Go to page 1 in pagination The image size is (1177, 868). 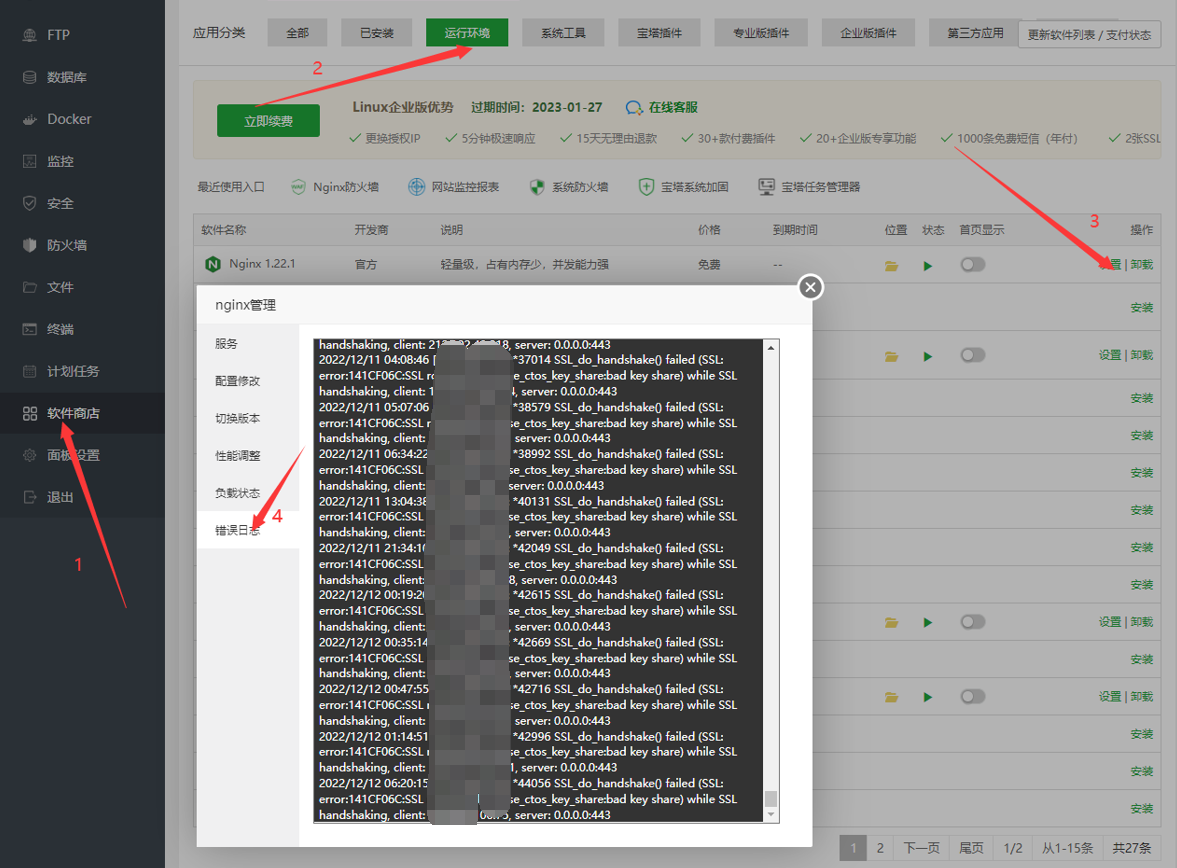pyautogui.click(x=853, y=848)
